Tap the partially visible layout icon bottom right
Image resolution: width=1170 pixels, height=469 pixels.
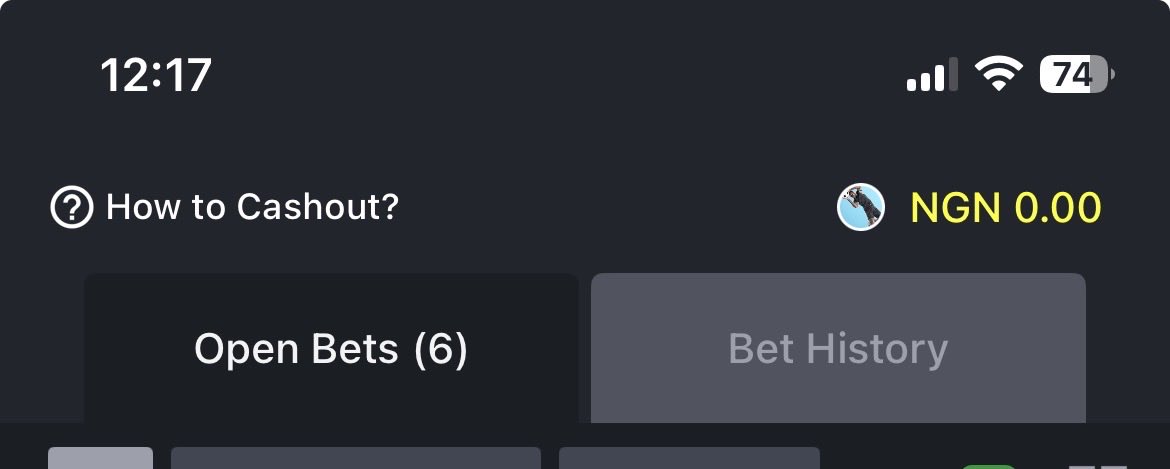tap(1097, 466)
